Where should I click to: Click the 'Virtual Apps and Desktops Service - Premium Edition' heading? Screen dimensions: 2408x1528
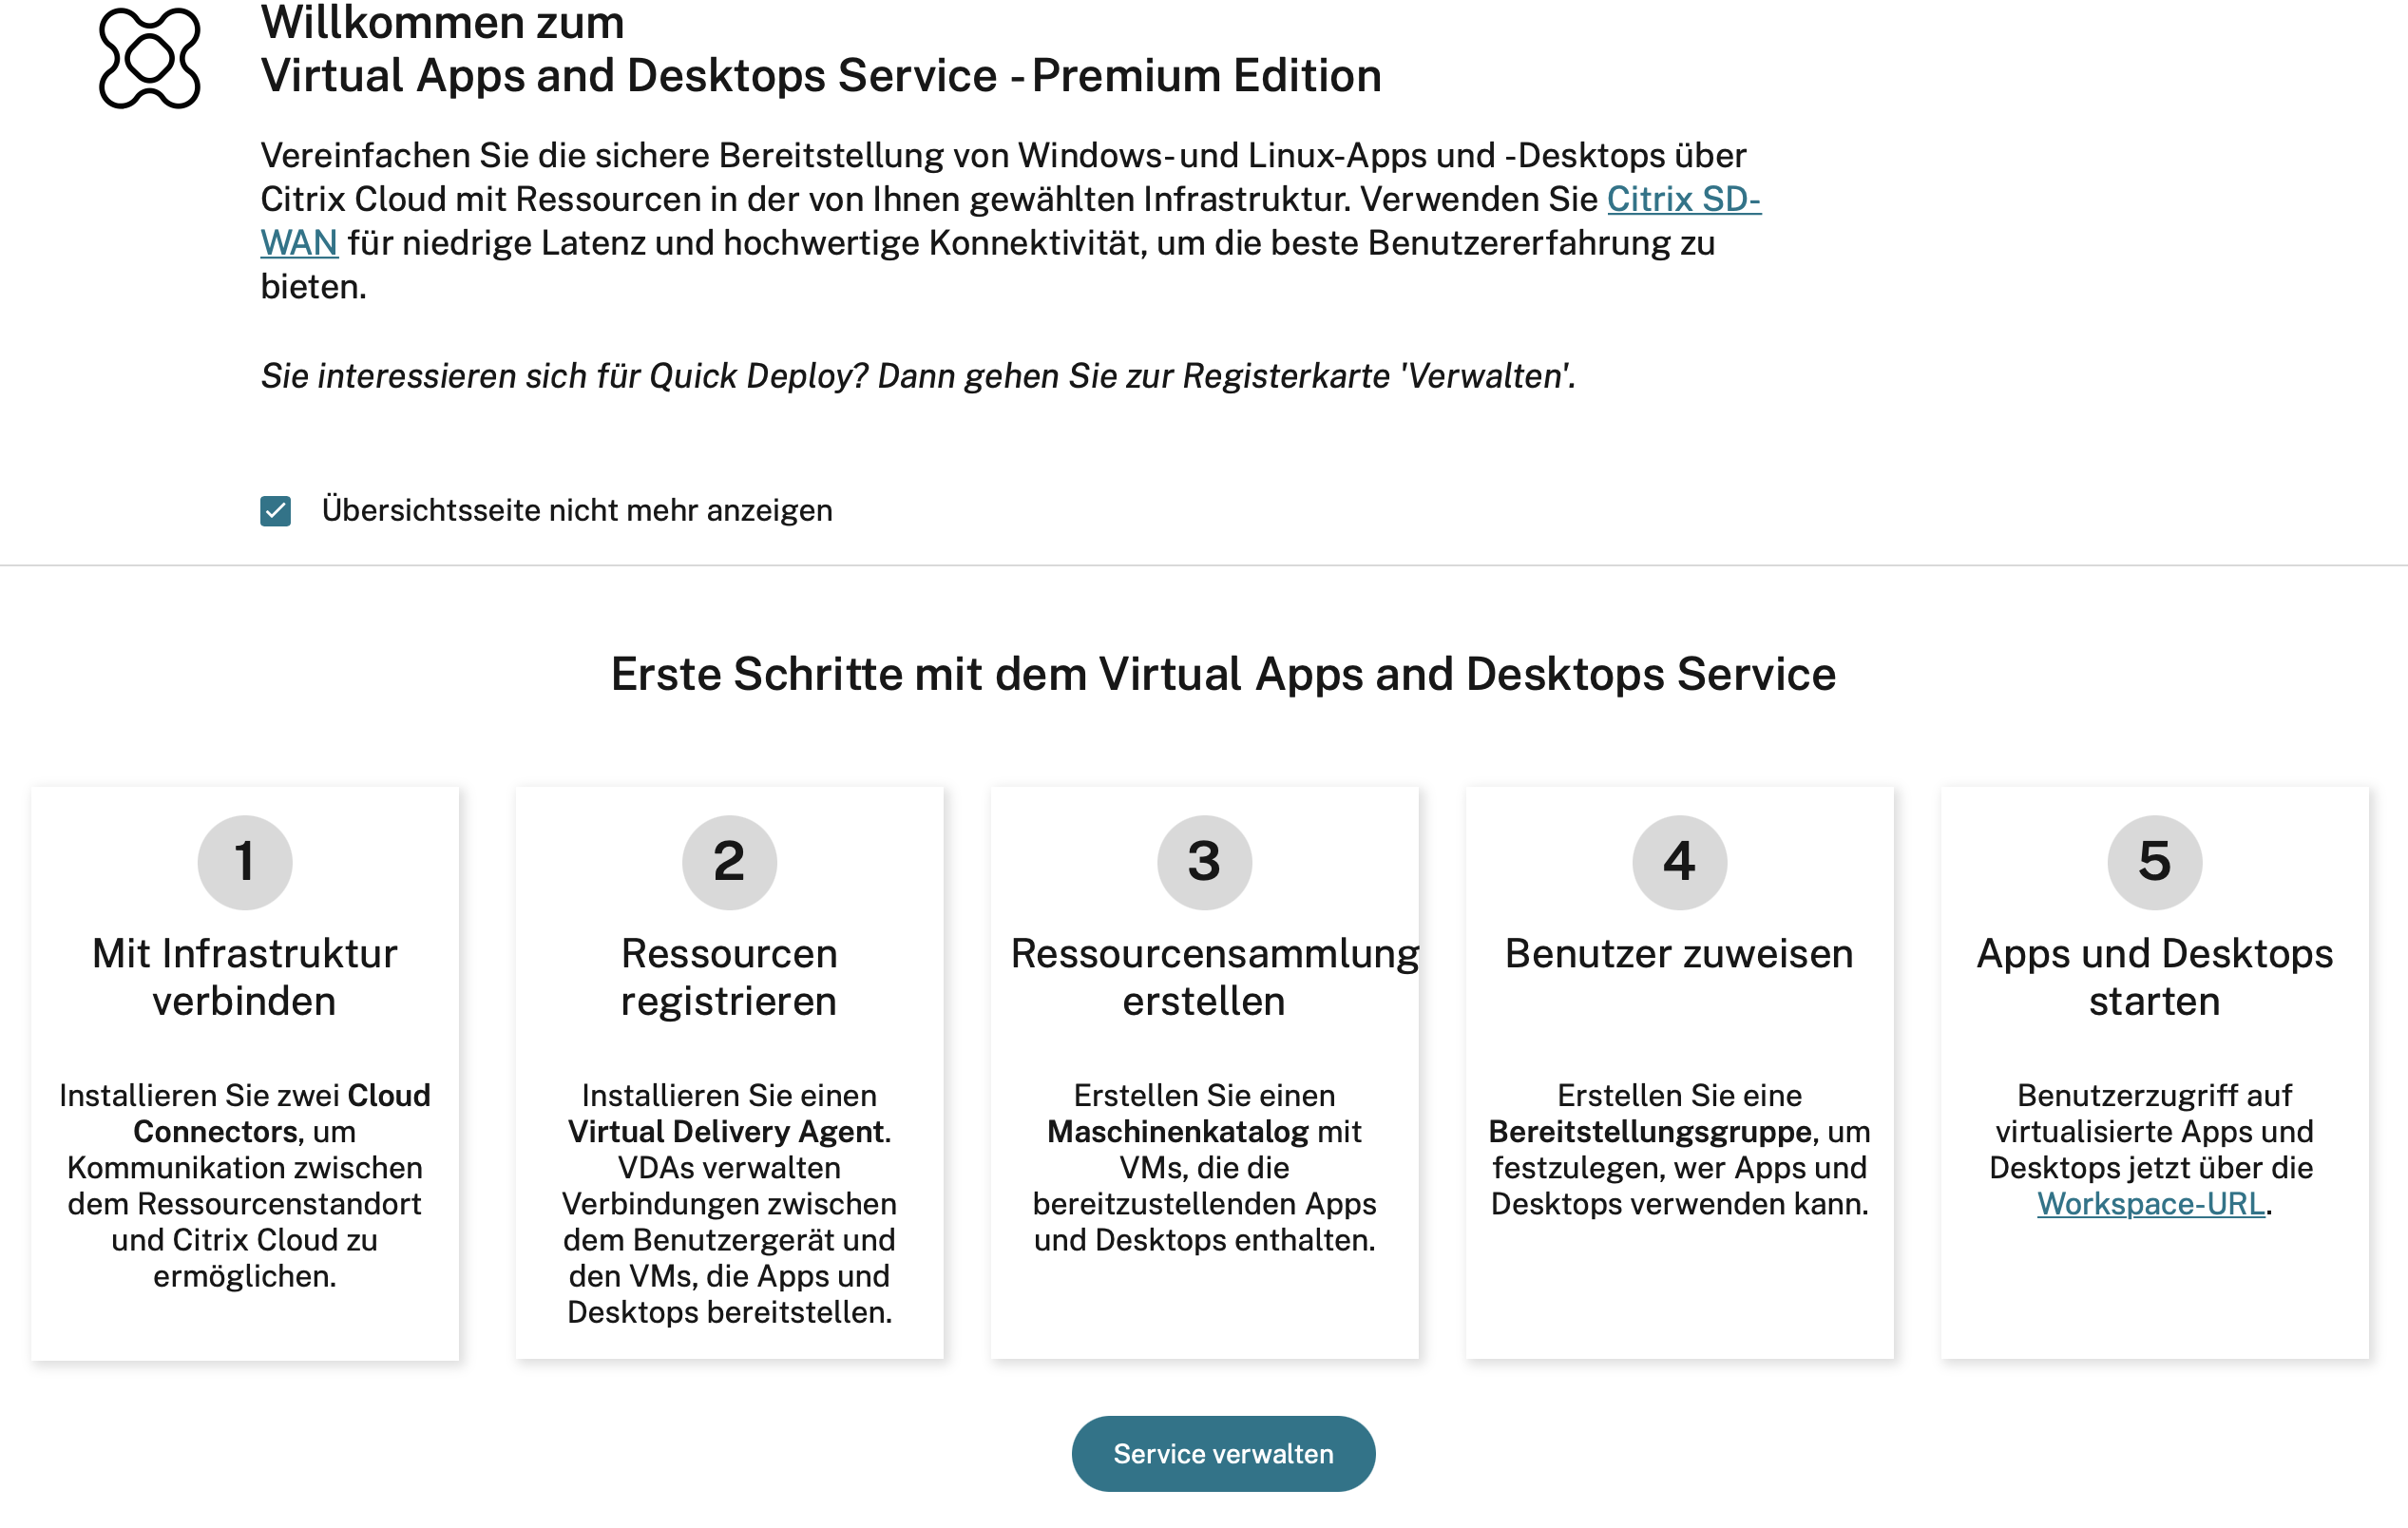(821, 76)
